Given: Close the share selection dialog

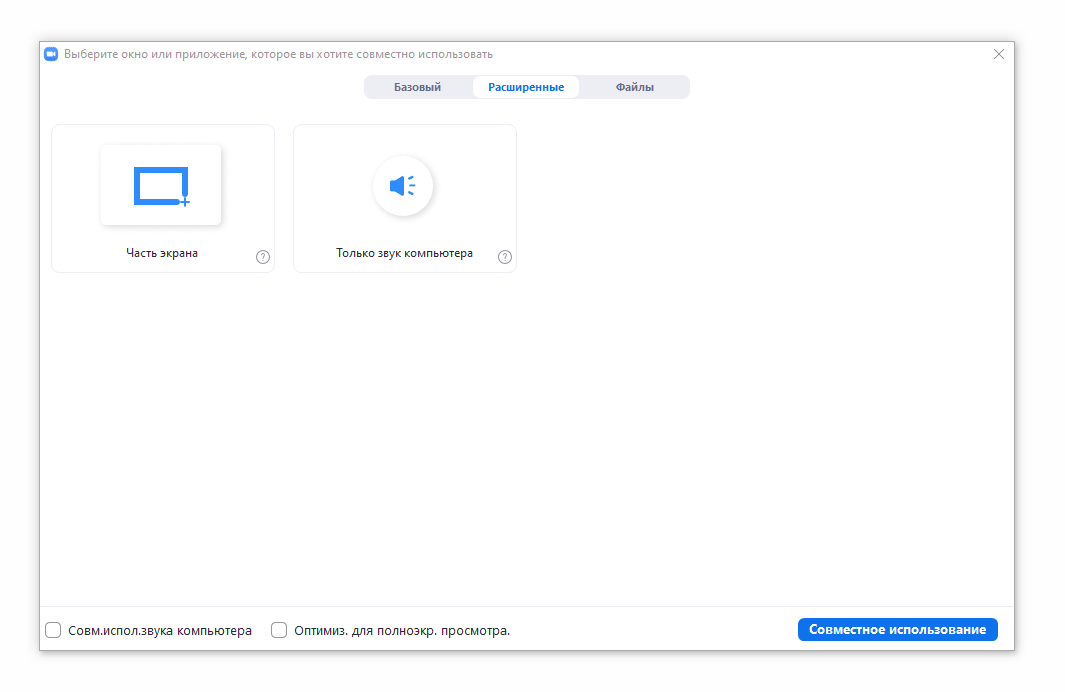Looking at the screenshot, I should pyautogui.click(x=998, y=54).
